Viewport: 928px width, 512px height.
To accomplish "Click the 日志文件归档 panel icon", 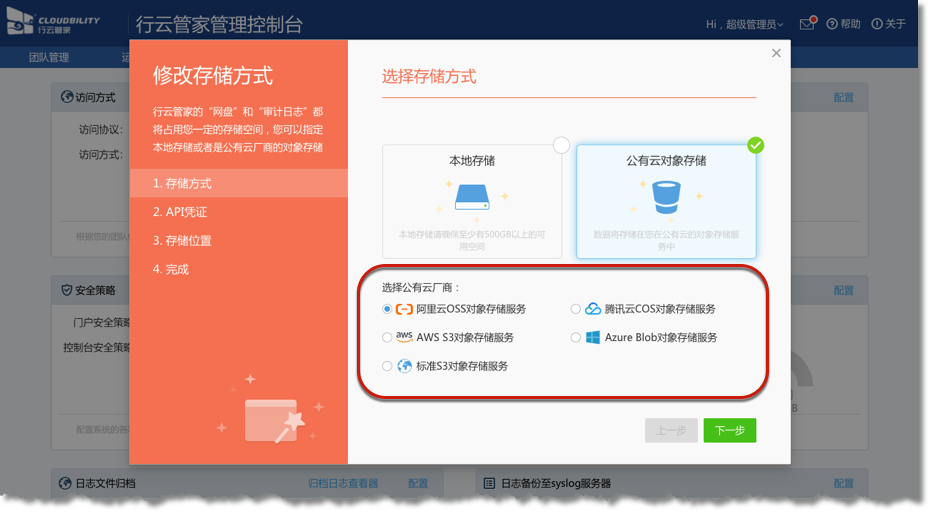I will click(x=65, y=484).
